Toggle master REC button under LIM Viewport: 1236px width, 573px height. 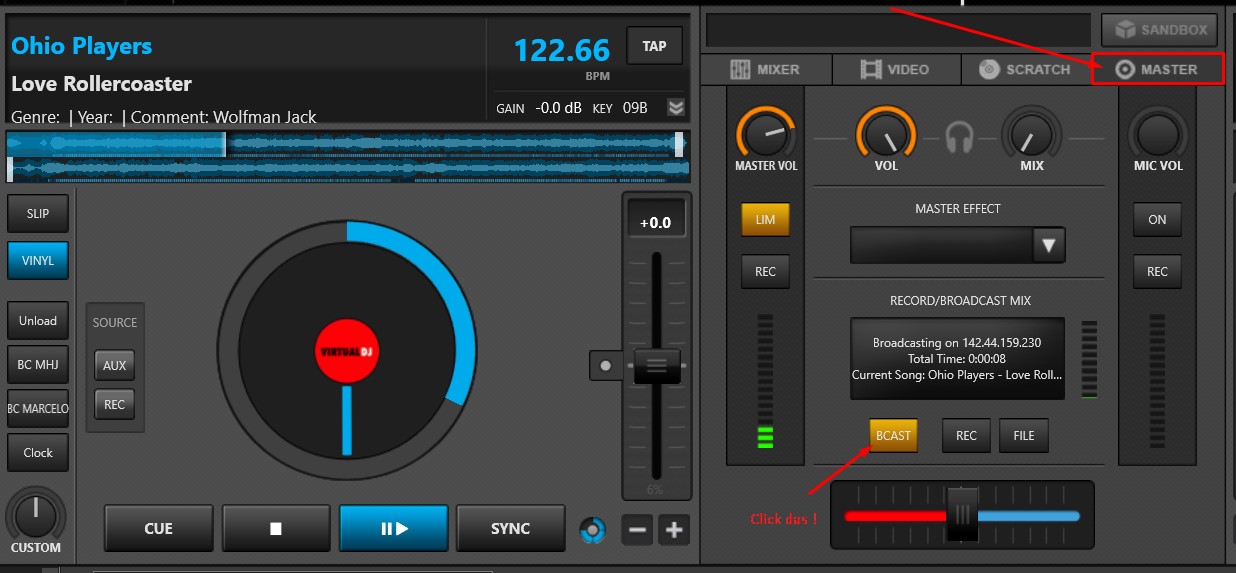click(x=765, y=271)
